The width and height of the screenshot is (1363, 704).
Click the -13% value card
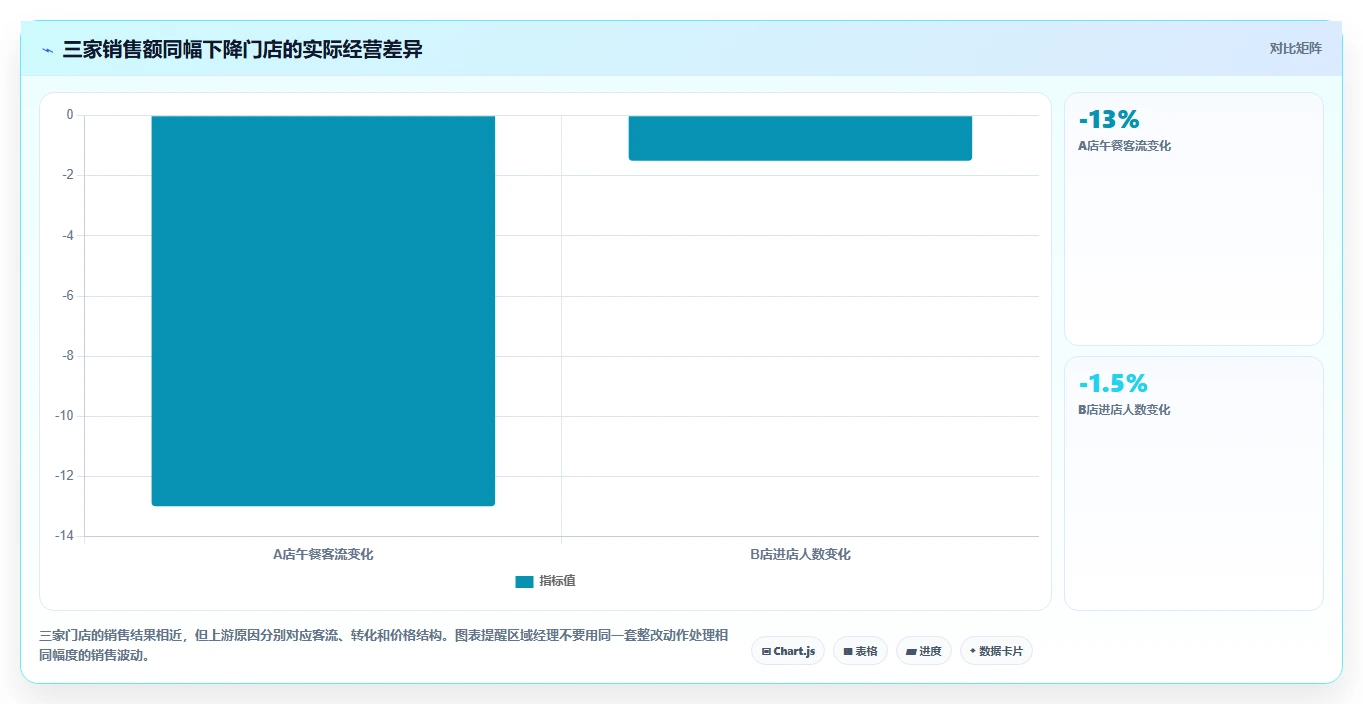point(1194,219)
